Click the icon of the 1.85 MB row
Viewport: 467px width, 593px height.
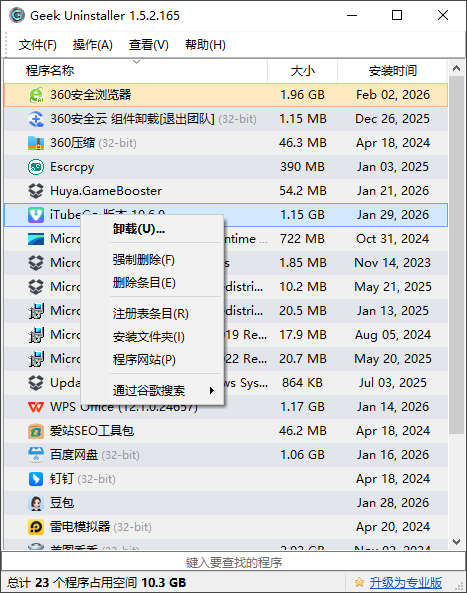point(36,263)
